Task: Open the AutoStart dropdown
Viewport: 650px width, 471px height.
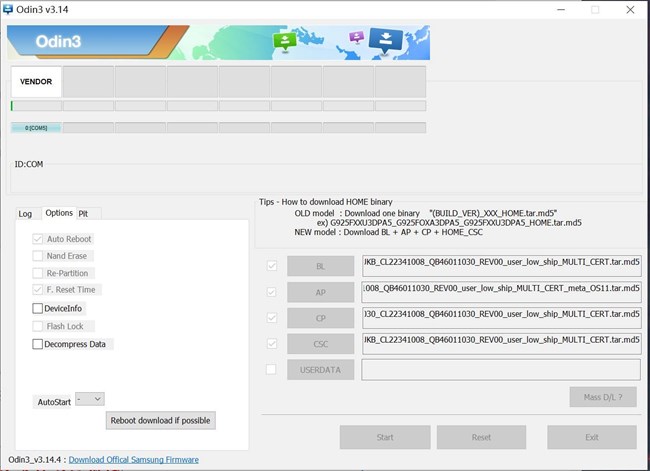Action: pos(90,399)
